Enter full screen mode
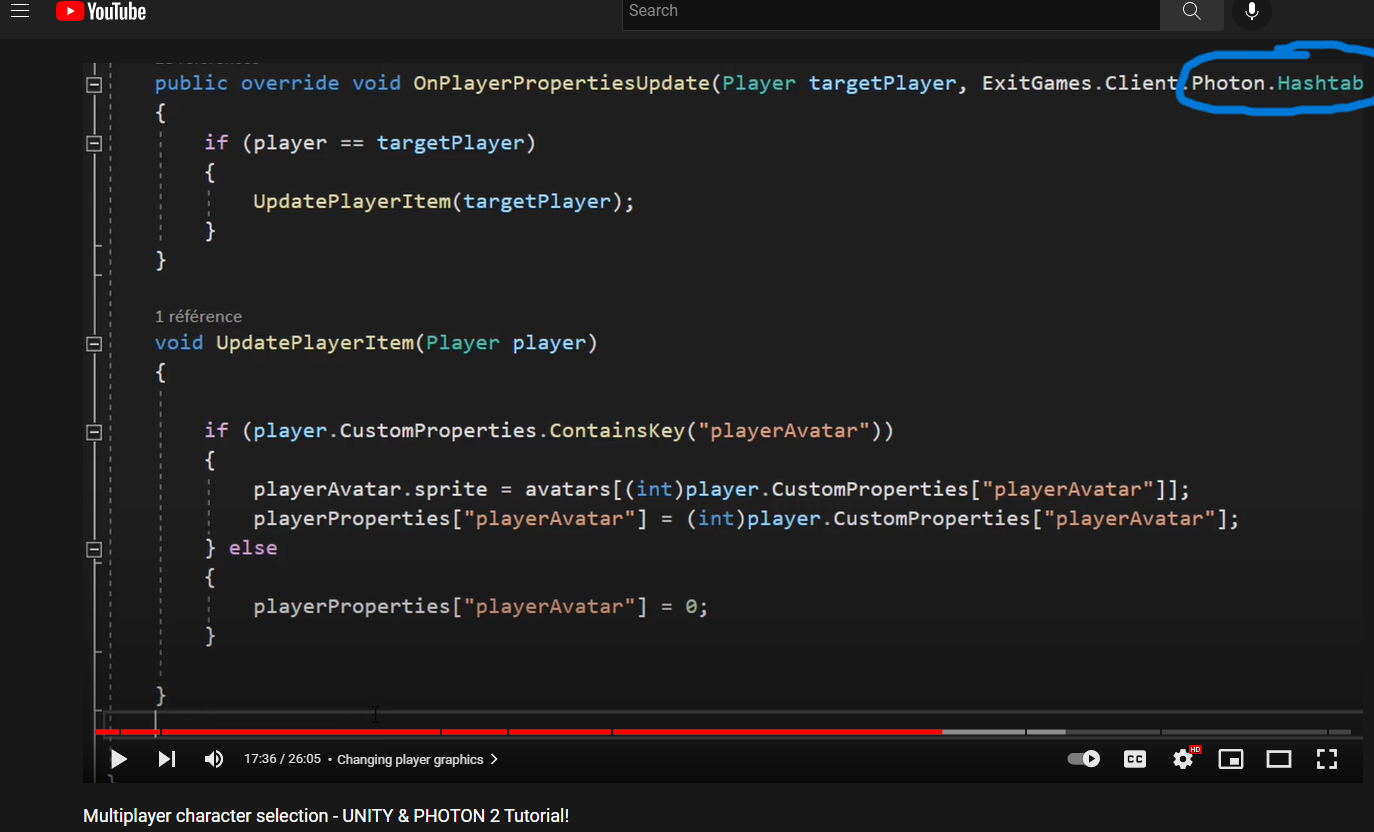The height and width of the screenshot is (832, 1374). coord(1327,759)
